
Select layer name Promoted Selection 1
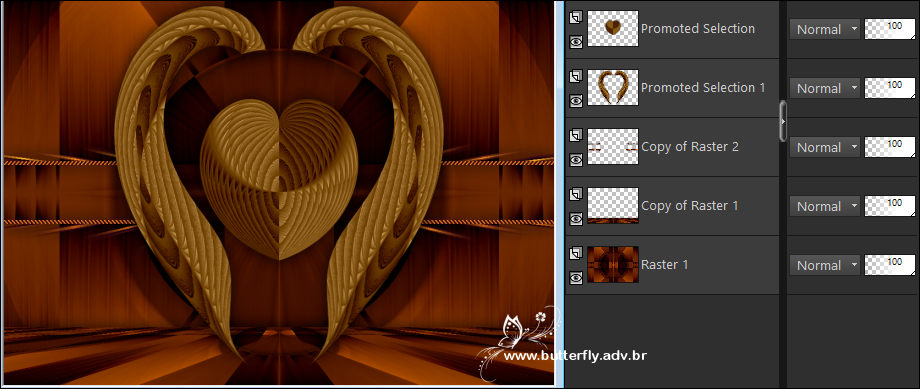tap(703, 87)
